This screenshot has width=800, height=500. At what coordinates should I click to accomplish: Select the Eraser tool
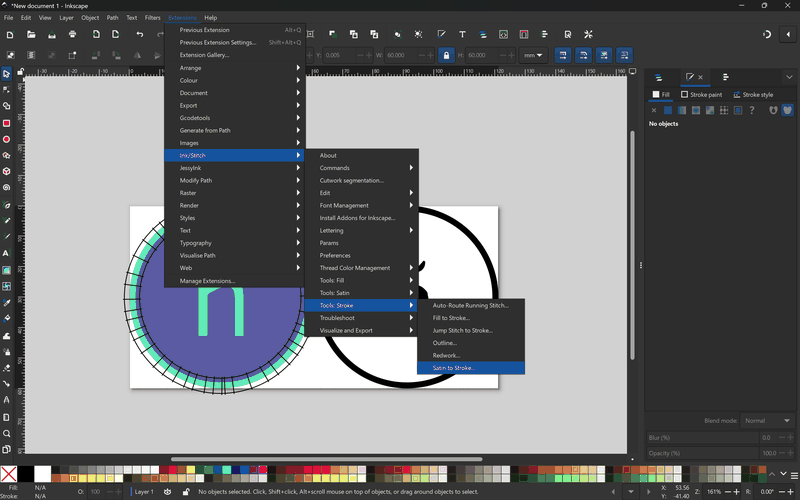6,368
